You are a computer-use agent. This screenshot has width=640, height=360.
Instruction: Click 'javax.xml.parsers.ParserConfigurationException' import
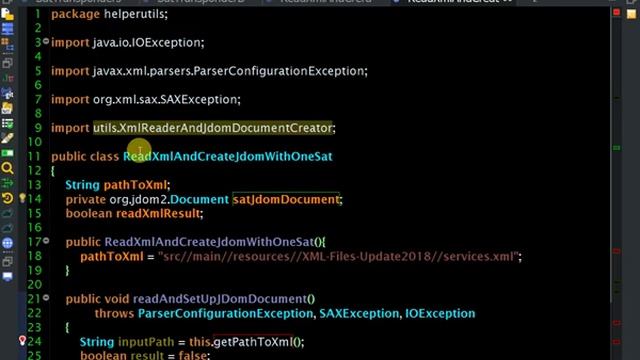coord(229,71)
